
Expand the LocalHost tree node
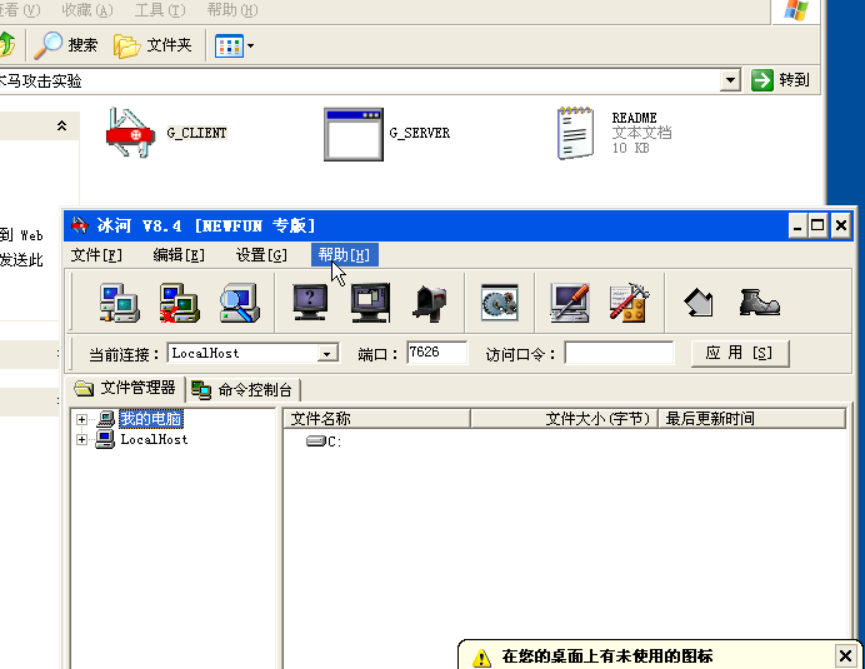(x=82, y=440)
